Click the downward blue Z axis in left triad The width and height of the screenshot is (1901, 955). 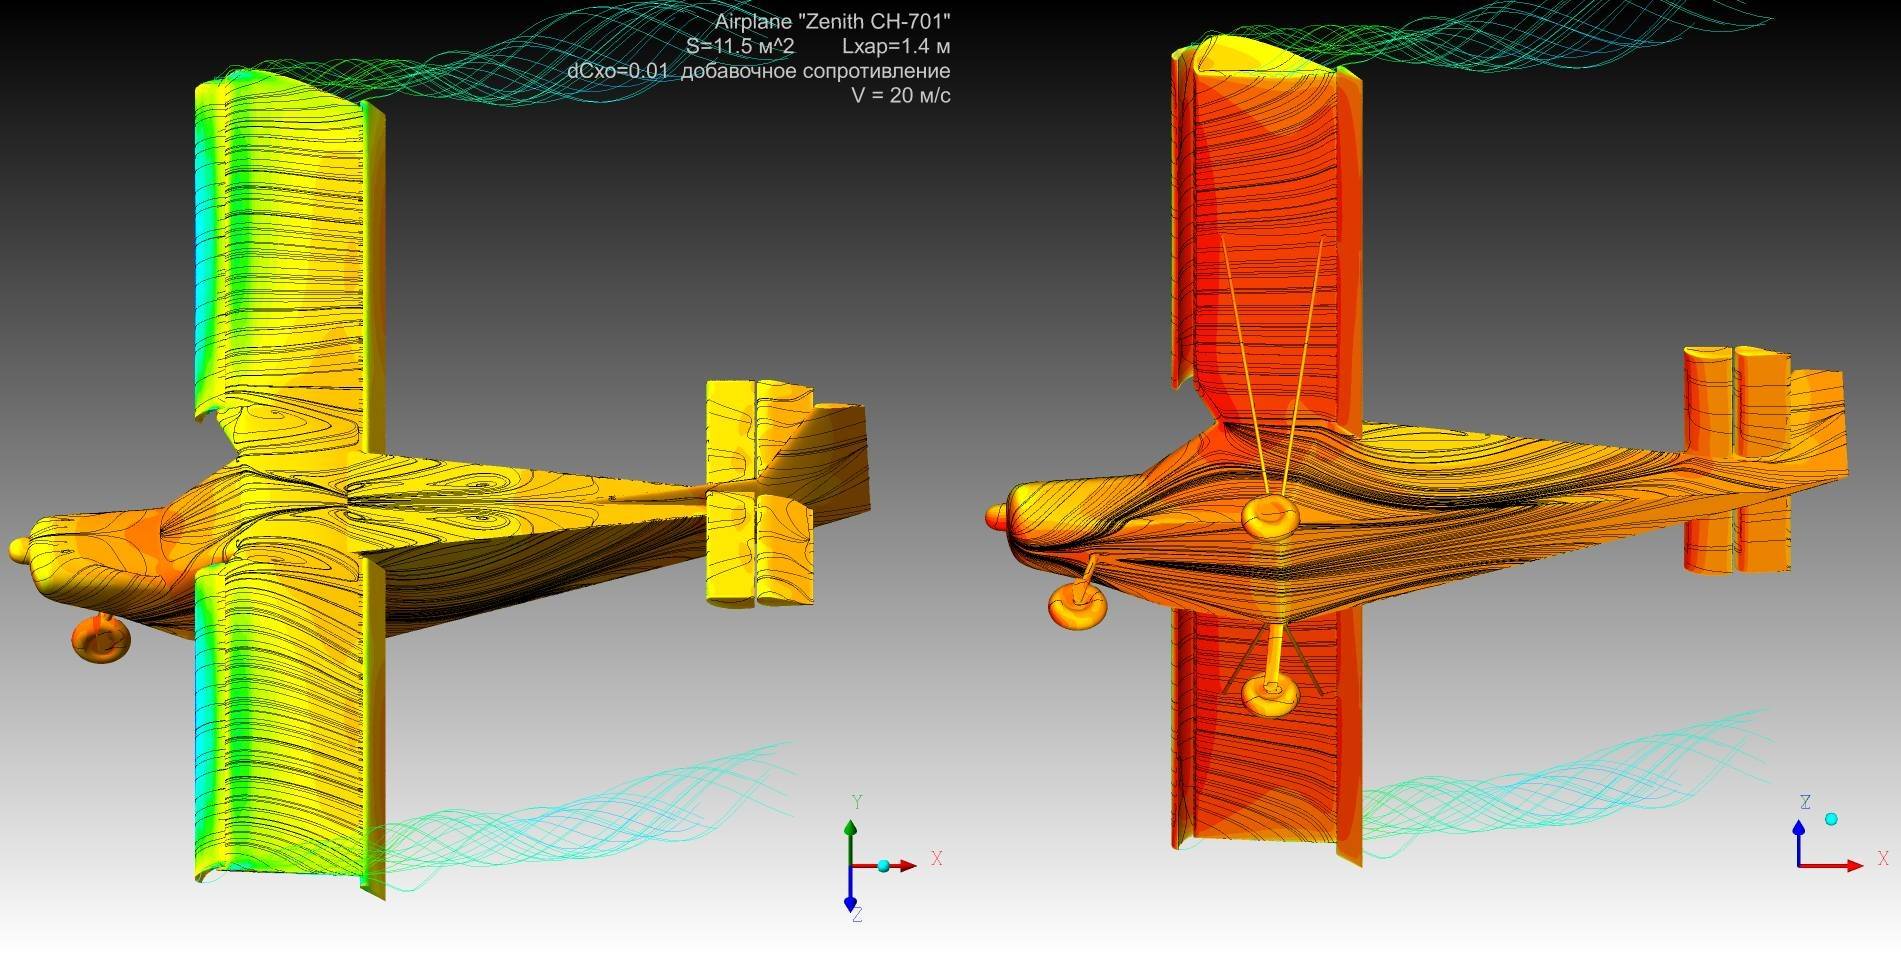(850, 892)
